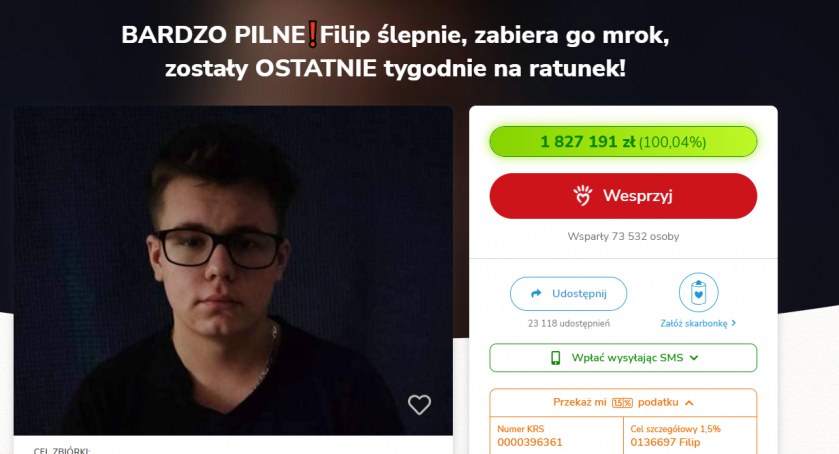
Task: Open Filip's campaign photo
Action: coord(233,270)
